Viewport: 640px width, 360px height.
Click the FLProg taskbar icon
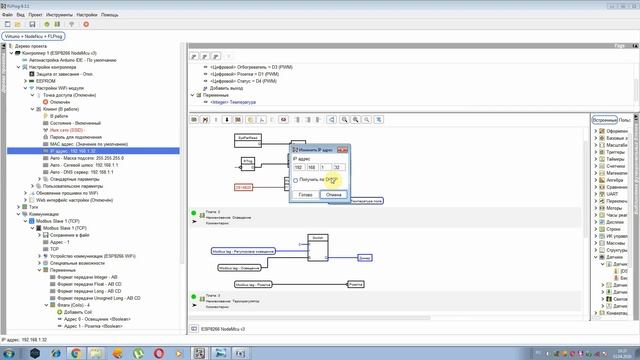coord(199,353)
